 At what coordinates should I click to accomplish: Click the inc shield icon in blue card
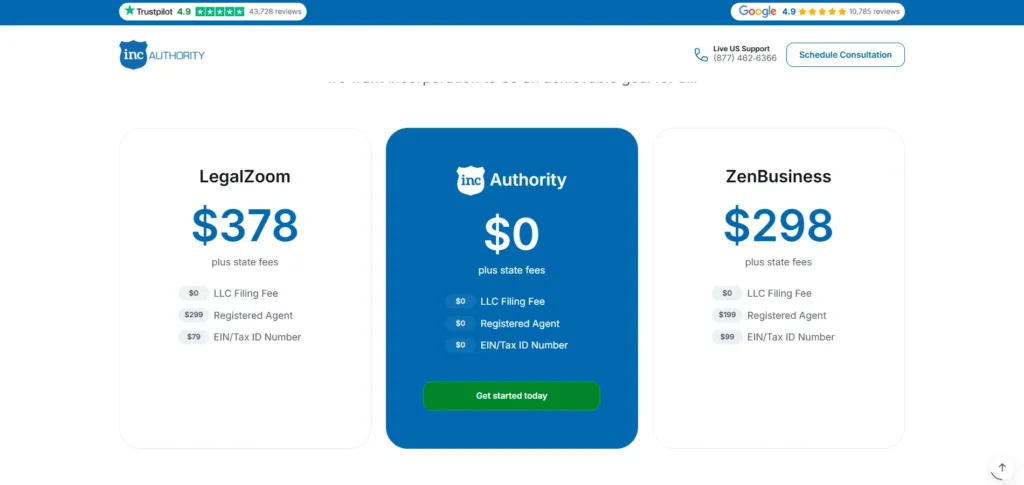coord(471,180)
